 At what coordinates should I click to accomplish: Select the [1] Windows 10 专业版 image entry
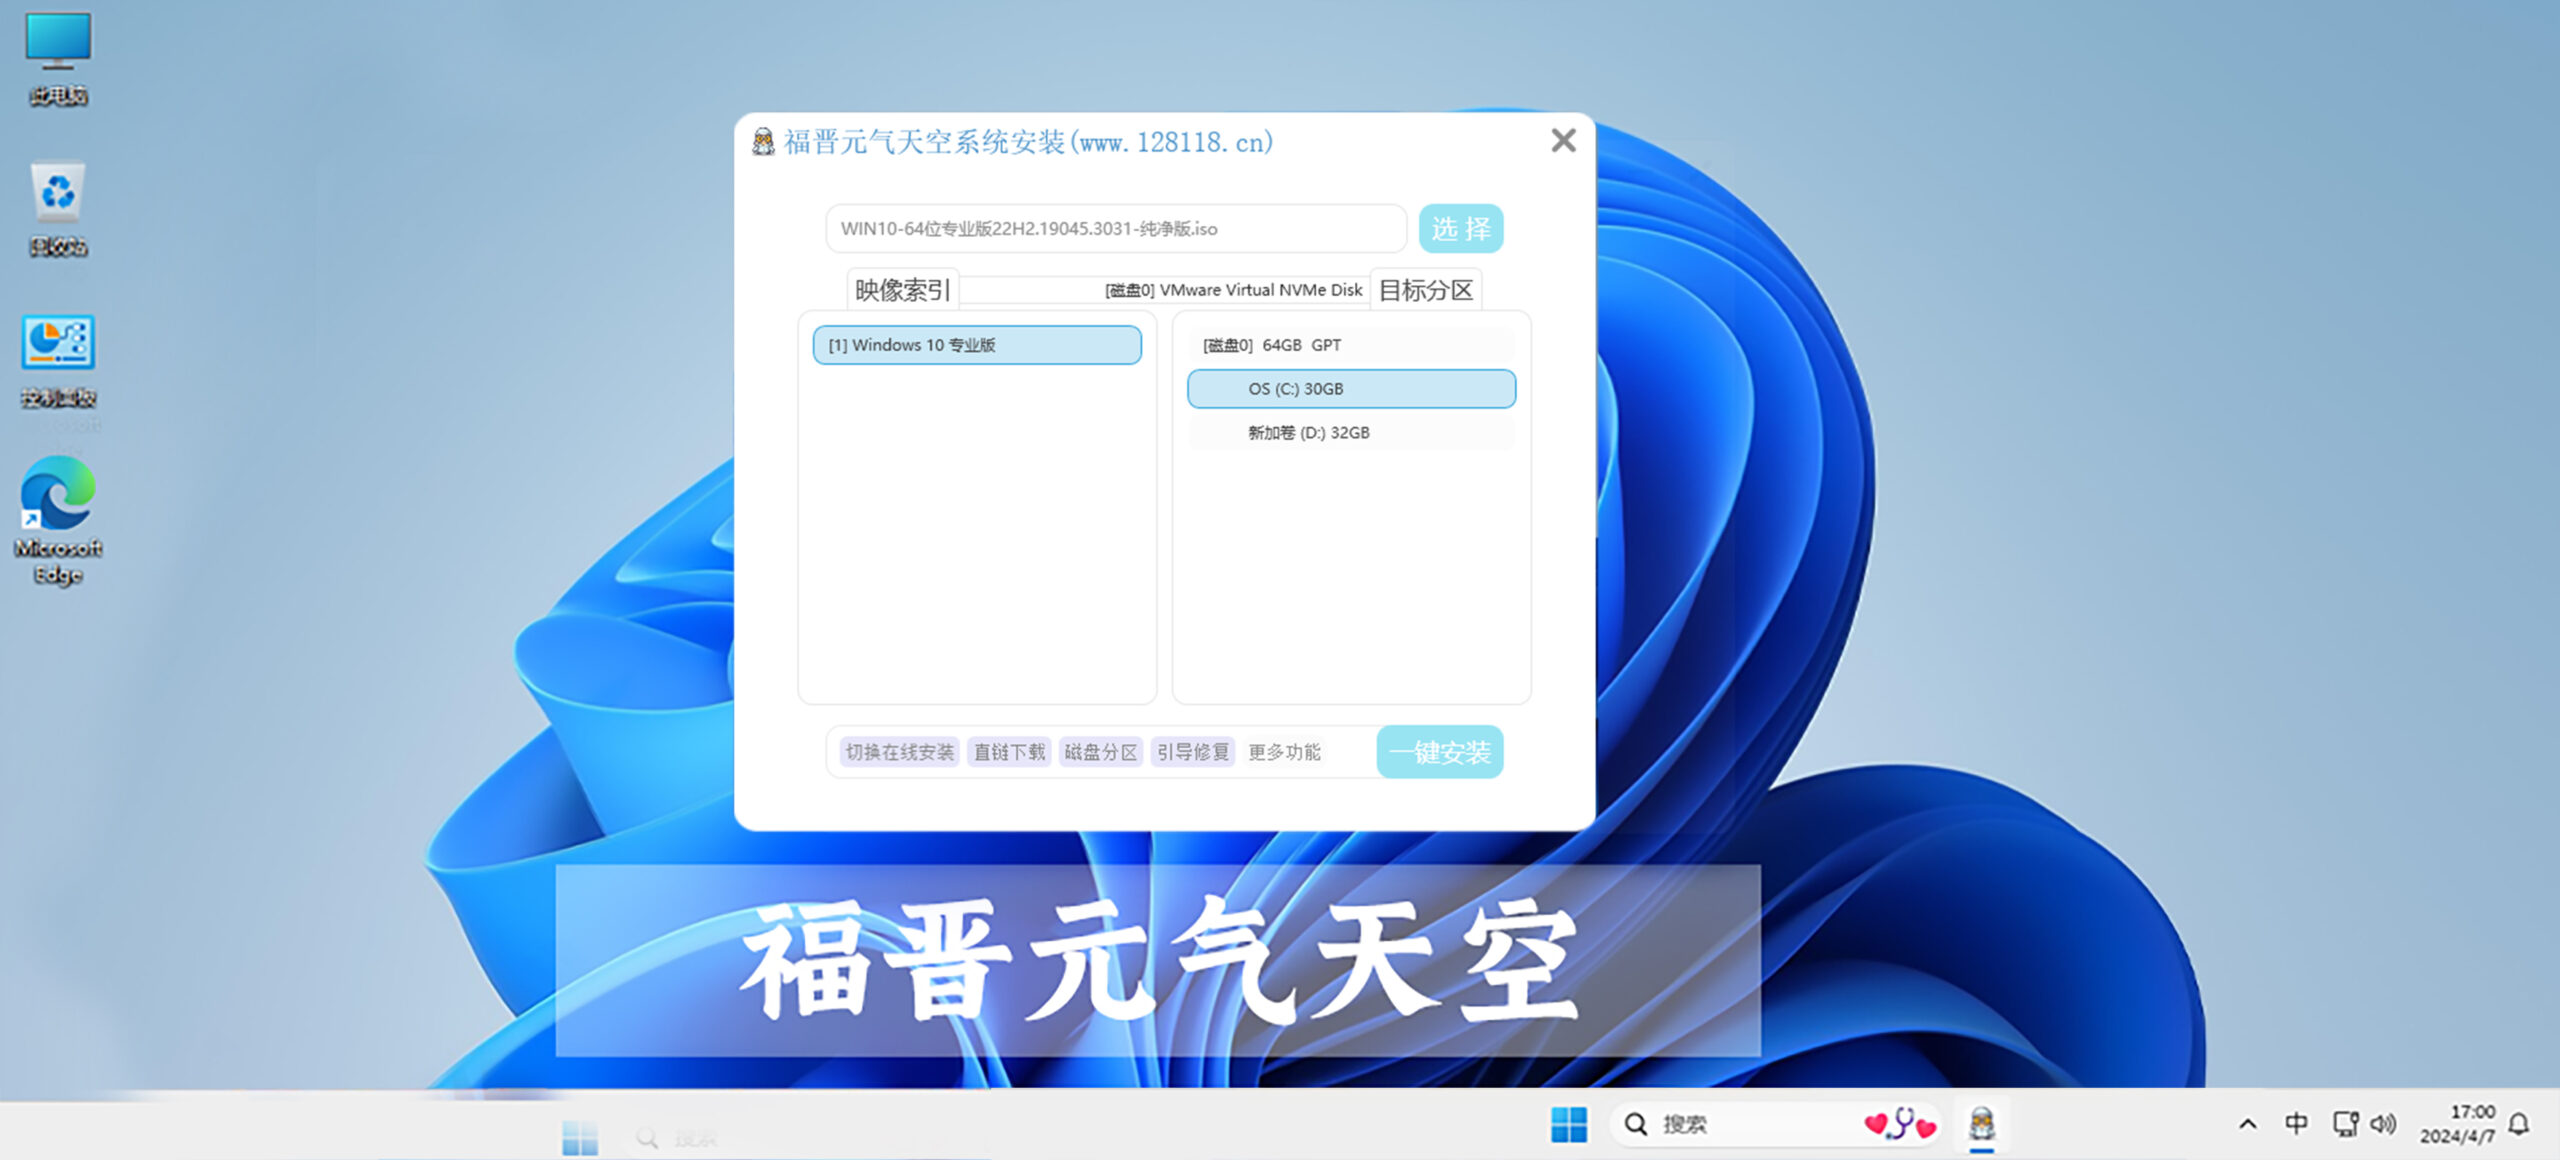[x=977, y=344]
